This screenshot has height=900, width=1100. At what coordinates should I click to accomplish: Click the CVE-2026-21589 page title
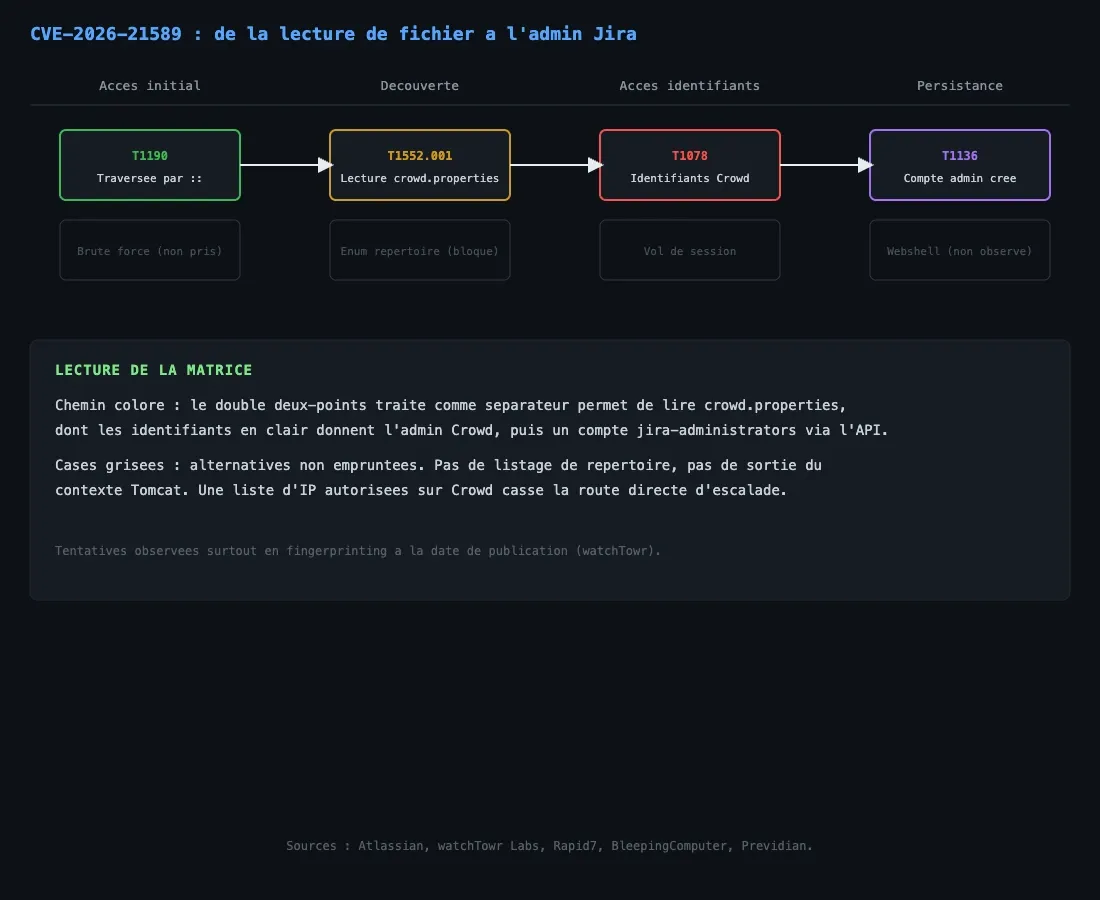[333, 34]
